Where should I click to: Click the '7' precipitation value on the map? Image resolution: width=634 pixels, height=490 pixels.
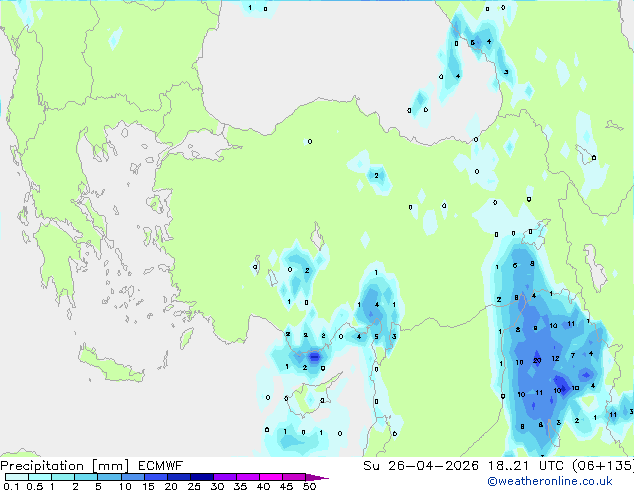tap(573, 355)
